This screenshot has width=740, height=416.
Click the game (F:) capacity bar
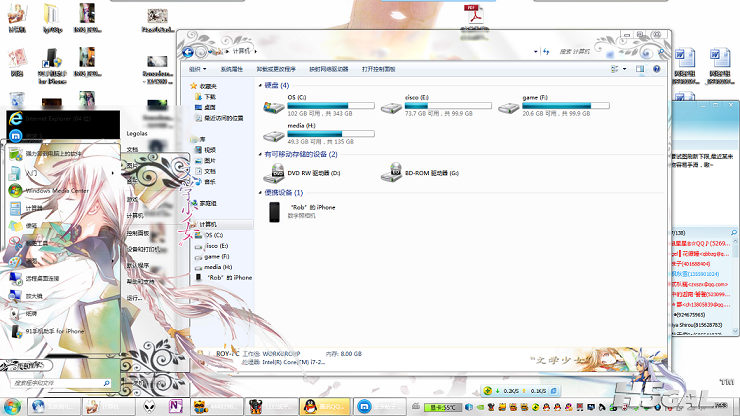tap(565, 106)
